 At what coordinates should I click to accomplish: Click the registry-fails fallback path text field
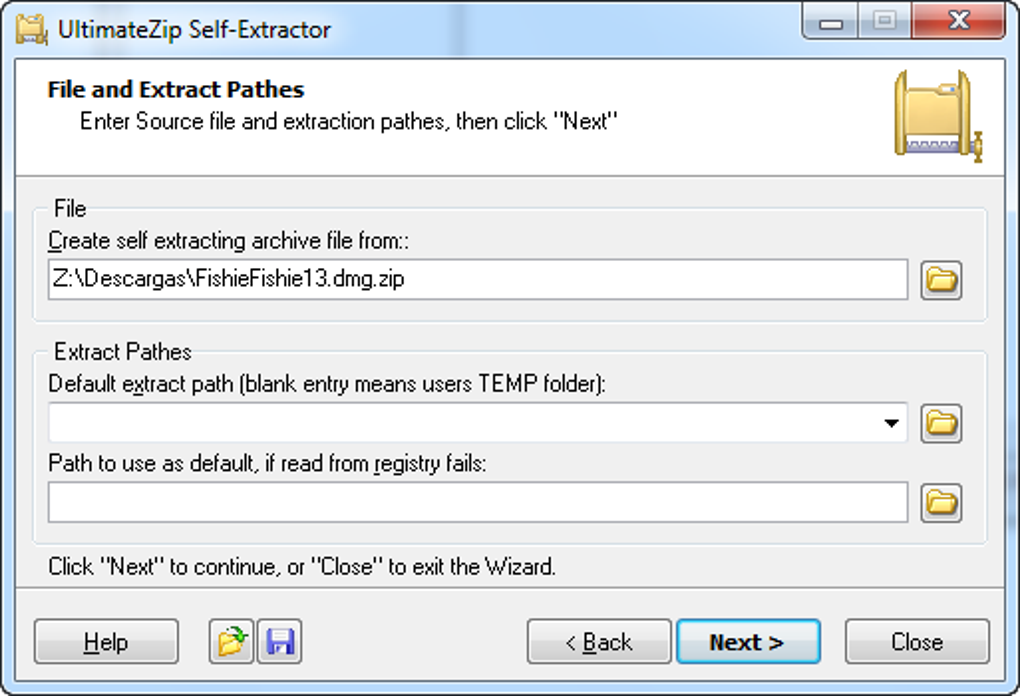[x=477, y=502]
